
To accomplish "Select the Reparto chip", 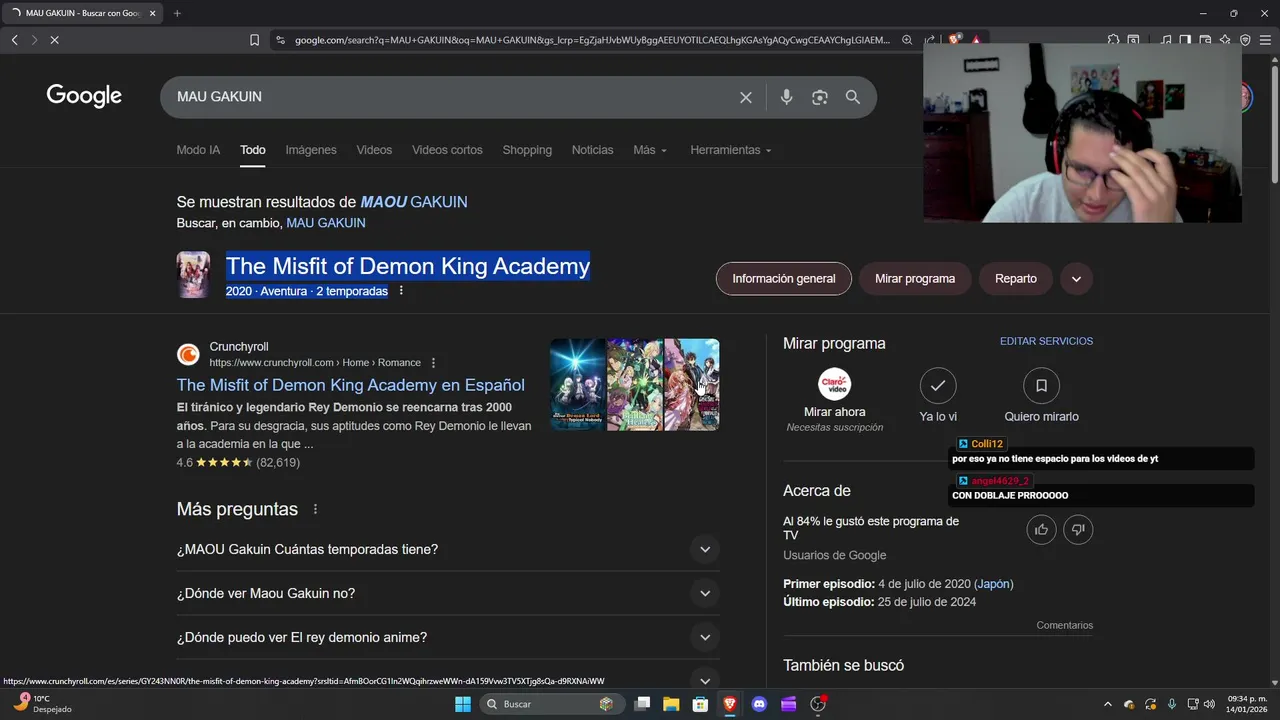I will pos(1016,279).
